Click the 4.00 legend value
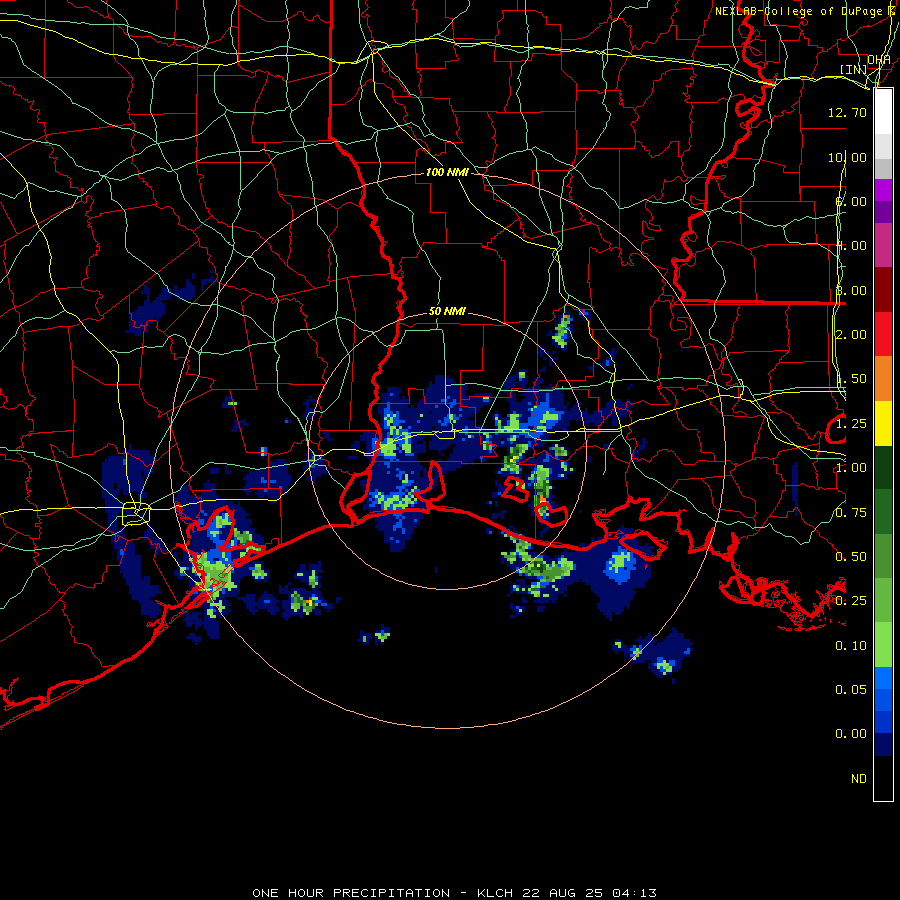Screen dimensions: 900x900 851,246
